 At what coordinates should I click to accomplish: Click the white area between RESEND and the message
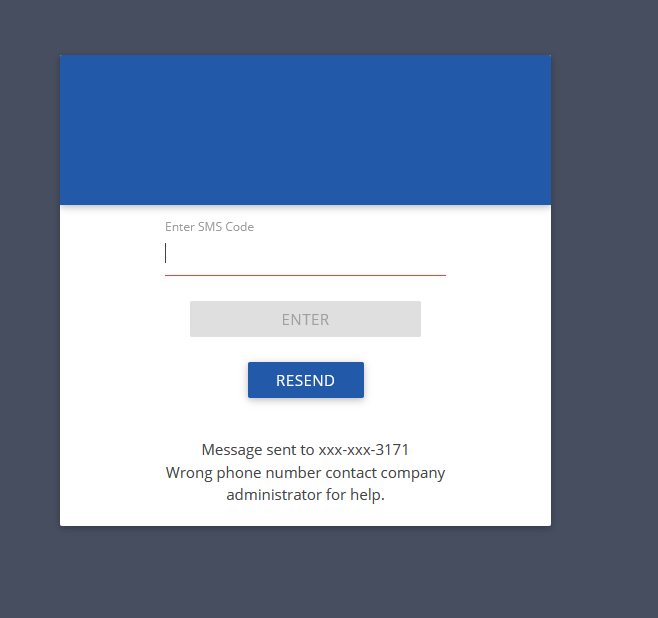pyautogui.click(x=305, y=420)
